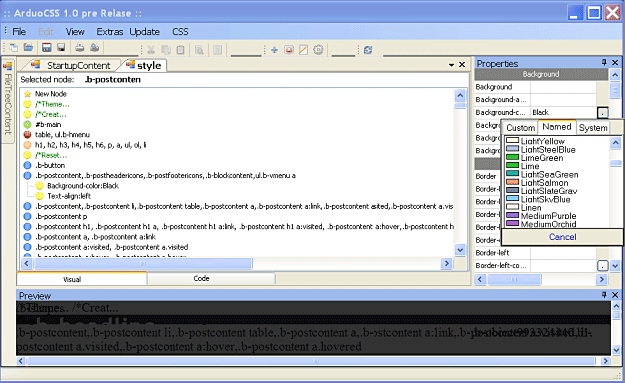Click the Preview panel scroll-down arrow
The height and width of the screenshot is (383, 625).
point(616,350)
